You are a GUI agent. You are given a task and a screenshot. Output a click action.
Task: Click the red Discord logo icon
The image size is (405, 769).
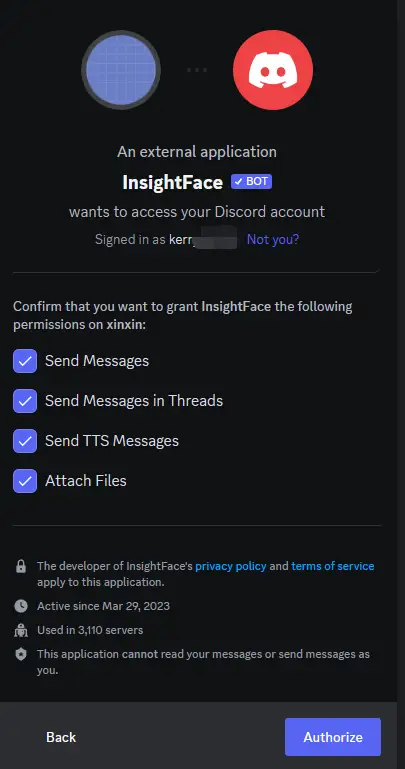tap(273, 70)
